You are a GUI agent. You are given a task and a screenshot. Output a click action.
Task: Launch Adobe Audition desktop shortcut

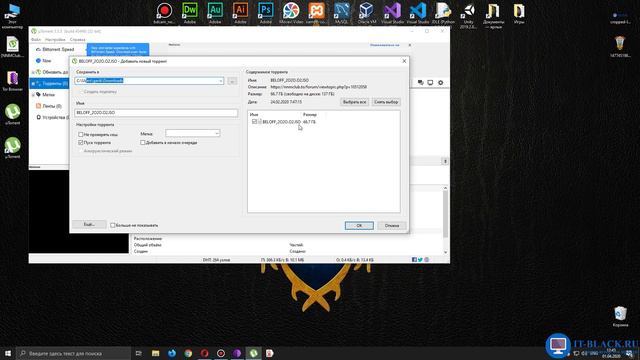pyautogui.click(x=215, y=12)
